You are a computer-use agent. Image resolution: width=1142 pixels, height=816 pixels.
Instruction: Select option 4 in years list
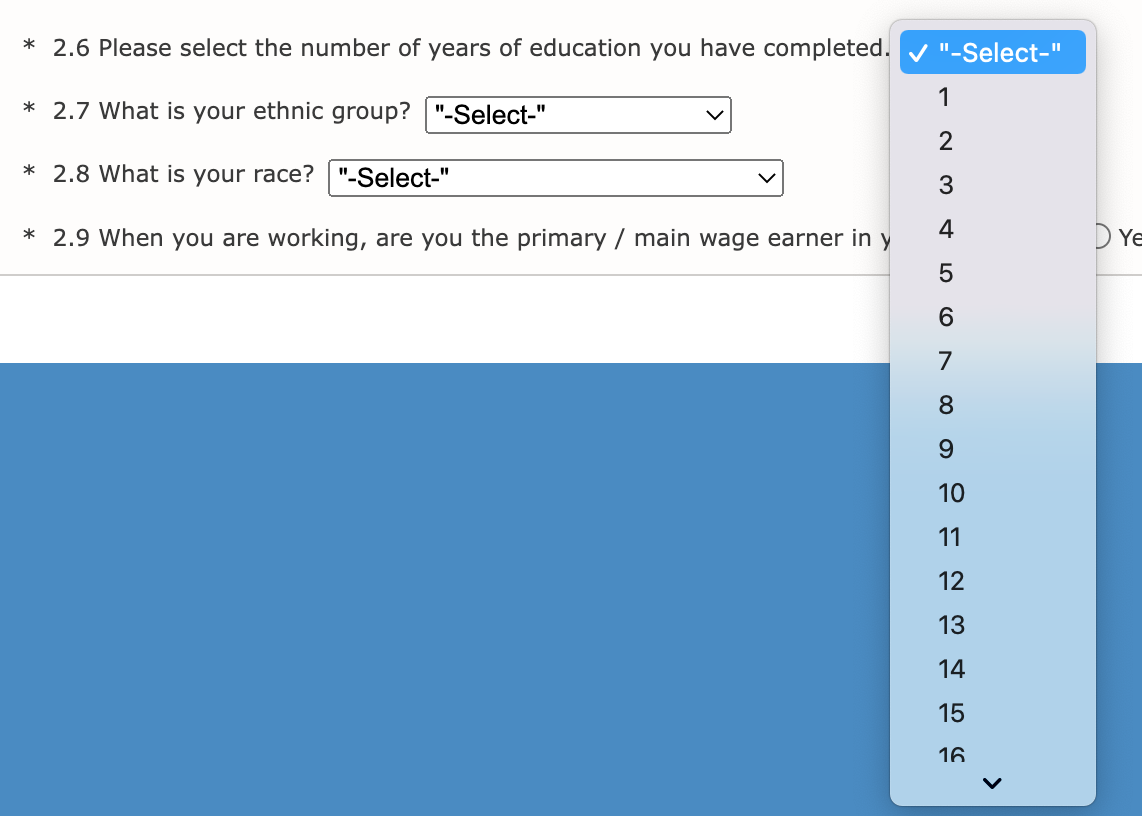tap(946, 229)
